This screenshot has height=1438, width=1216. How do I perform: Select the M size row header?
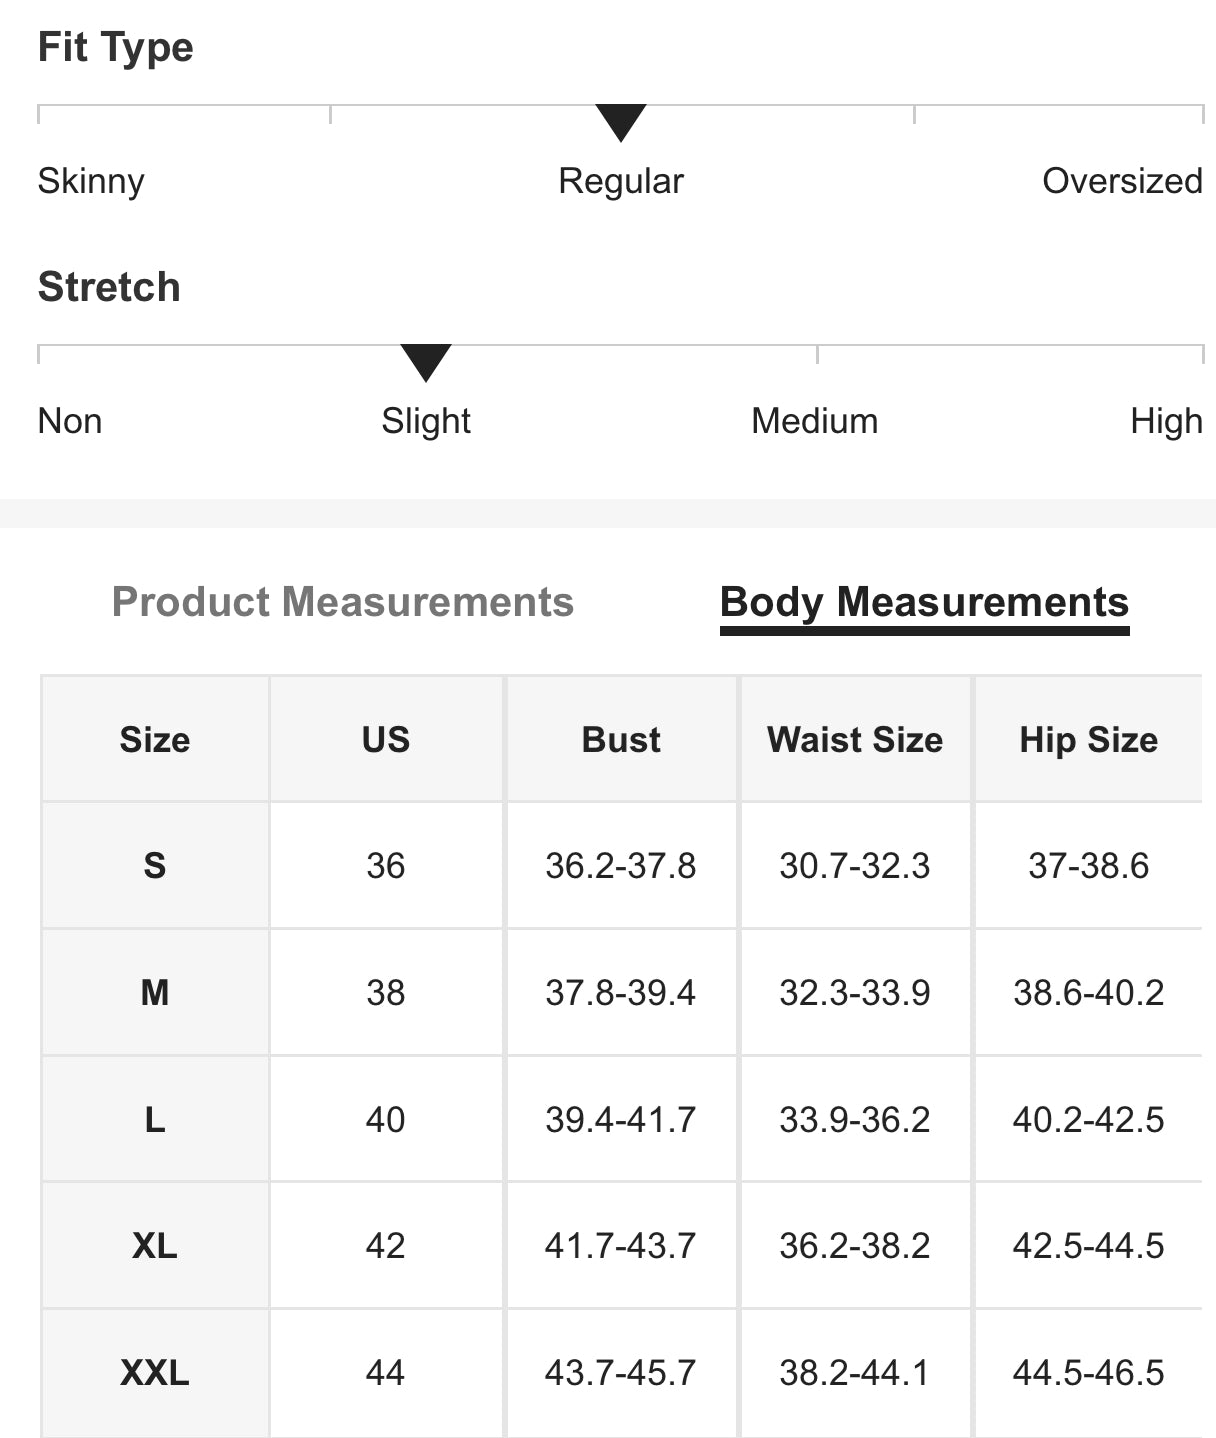click(x=155, y=992)
